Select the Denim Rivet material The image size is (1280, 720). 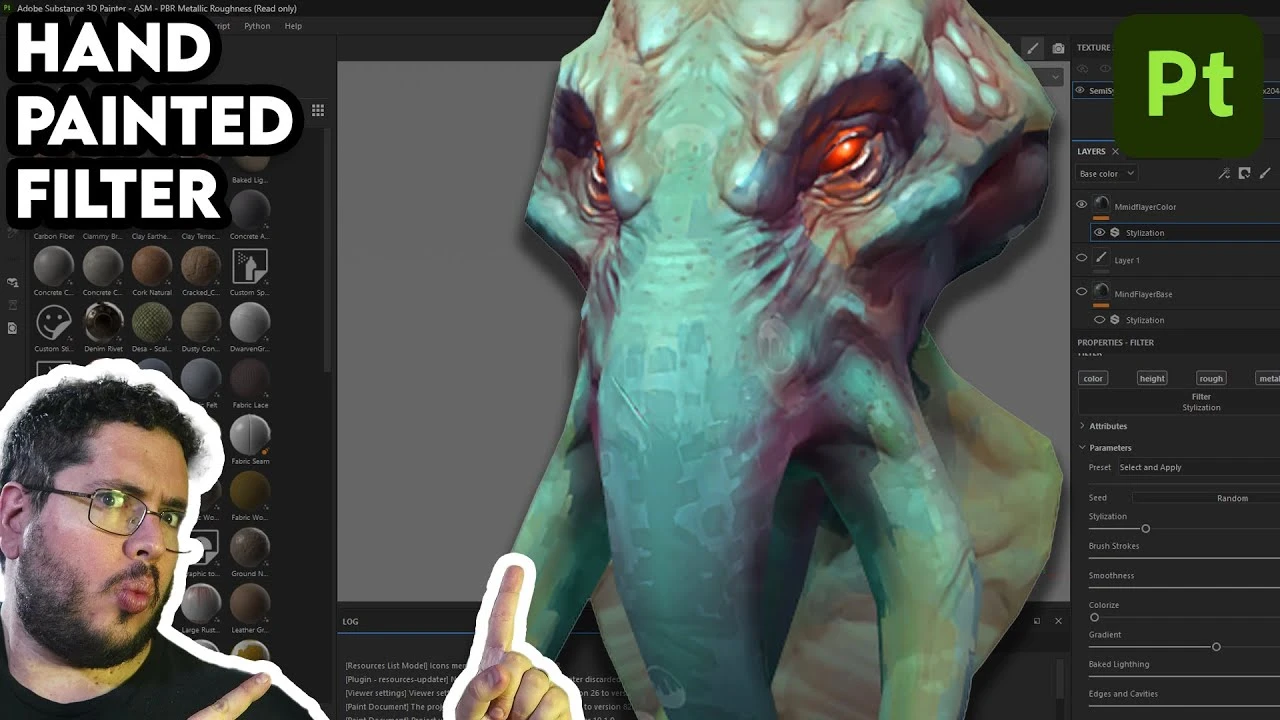[102, 322]
